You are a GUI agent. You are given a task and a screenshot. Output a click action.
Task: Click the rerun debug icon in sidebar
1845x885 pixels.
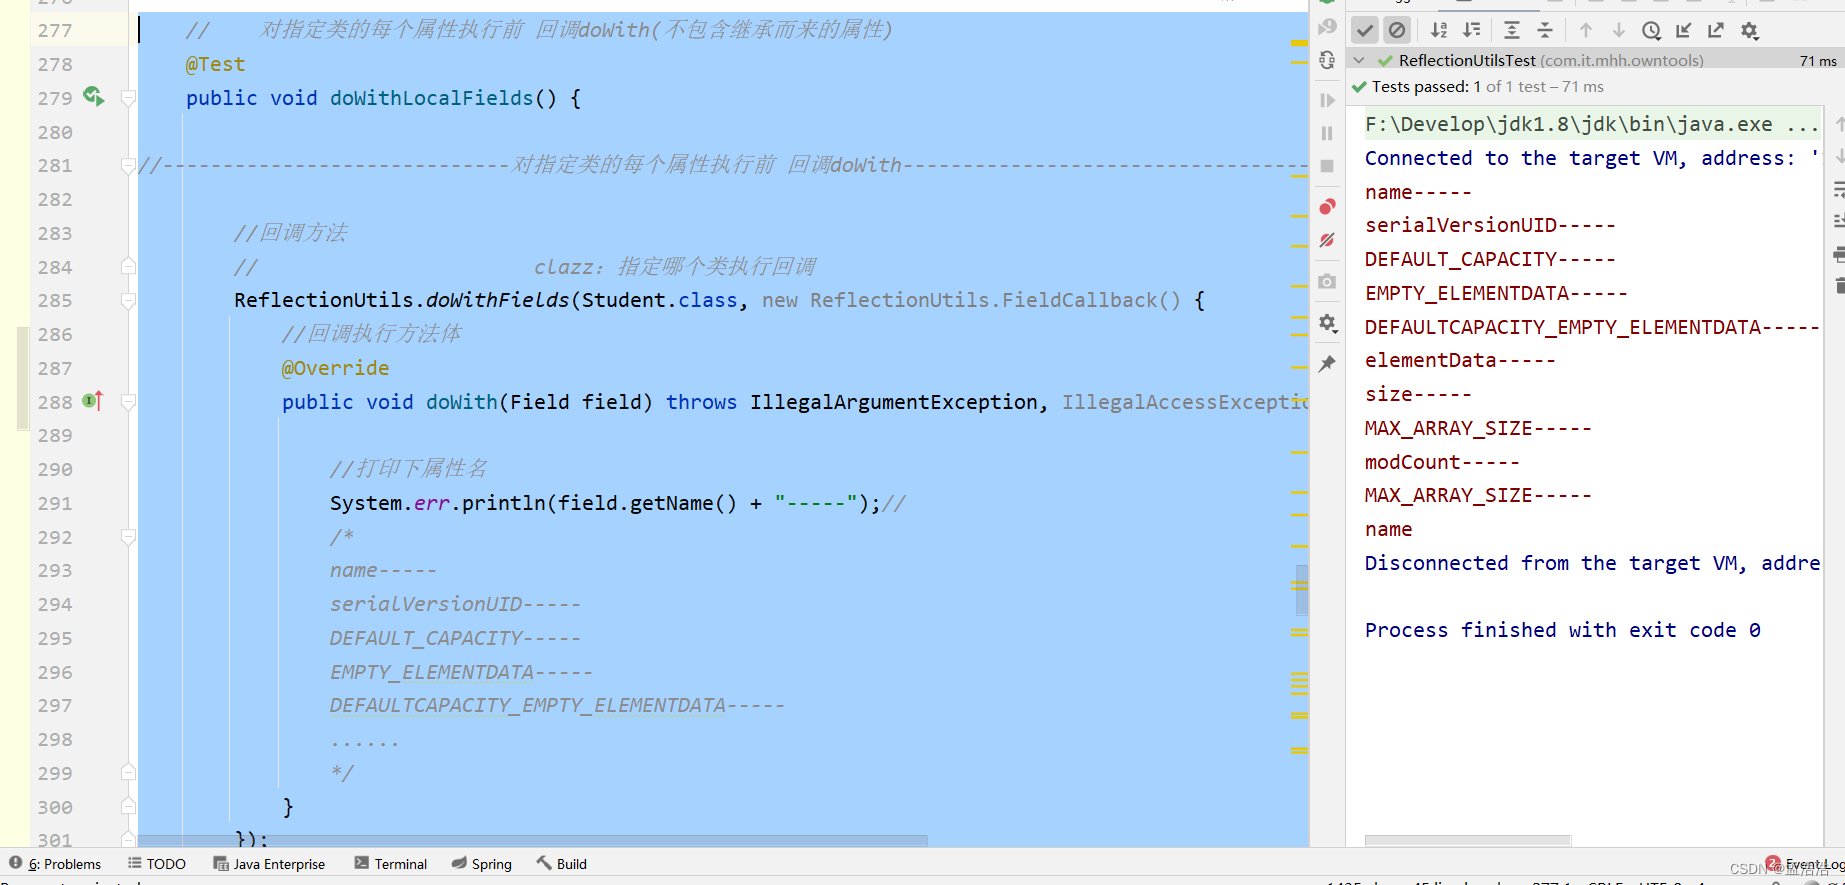1327,60
